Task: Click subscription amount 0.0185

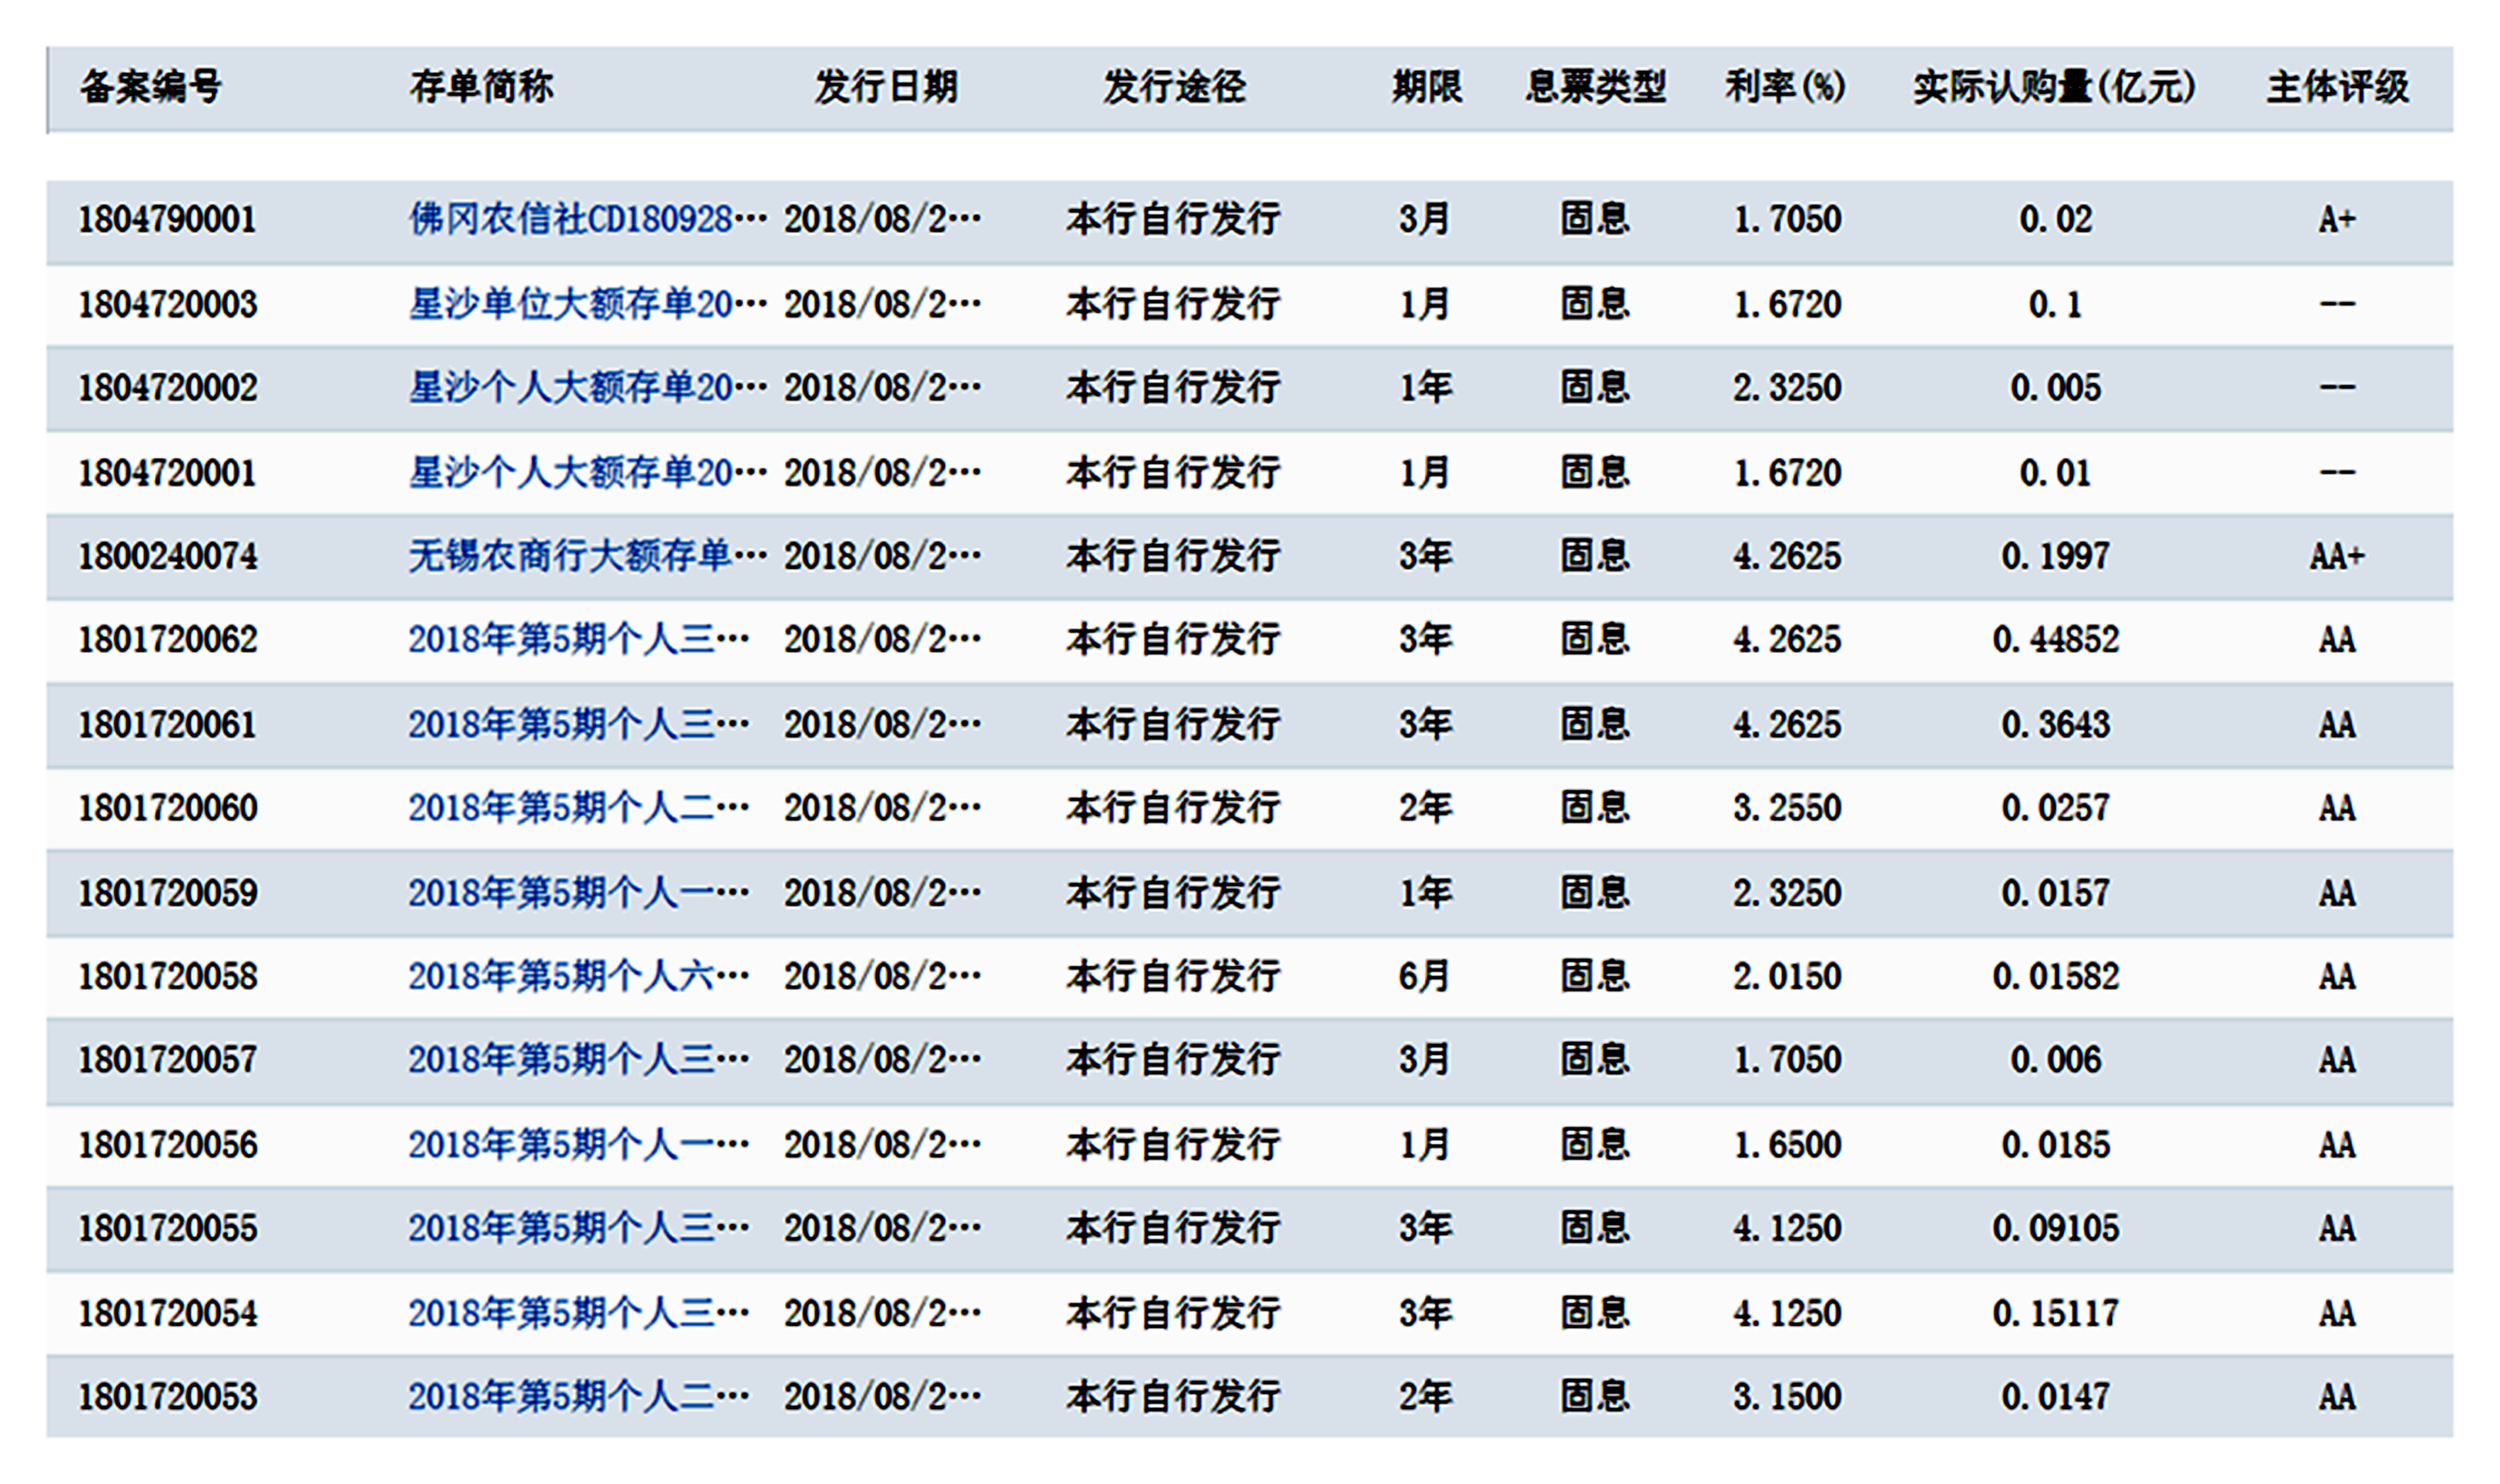Action: pyautogui.click(x=2056, y=1145)
